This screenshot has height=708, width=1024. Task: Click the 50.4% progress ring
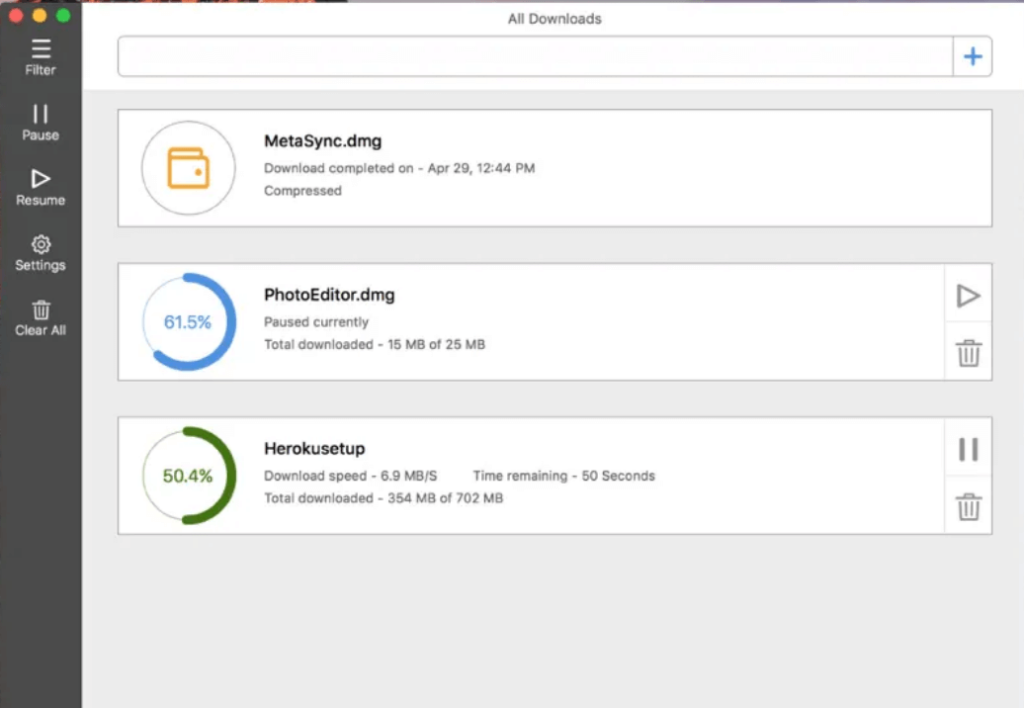(x=189, y=475)
